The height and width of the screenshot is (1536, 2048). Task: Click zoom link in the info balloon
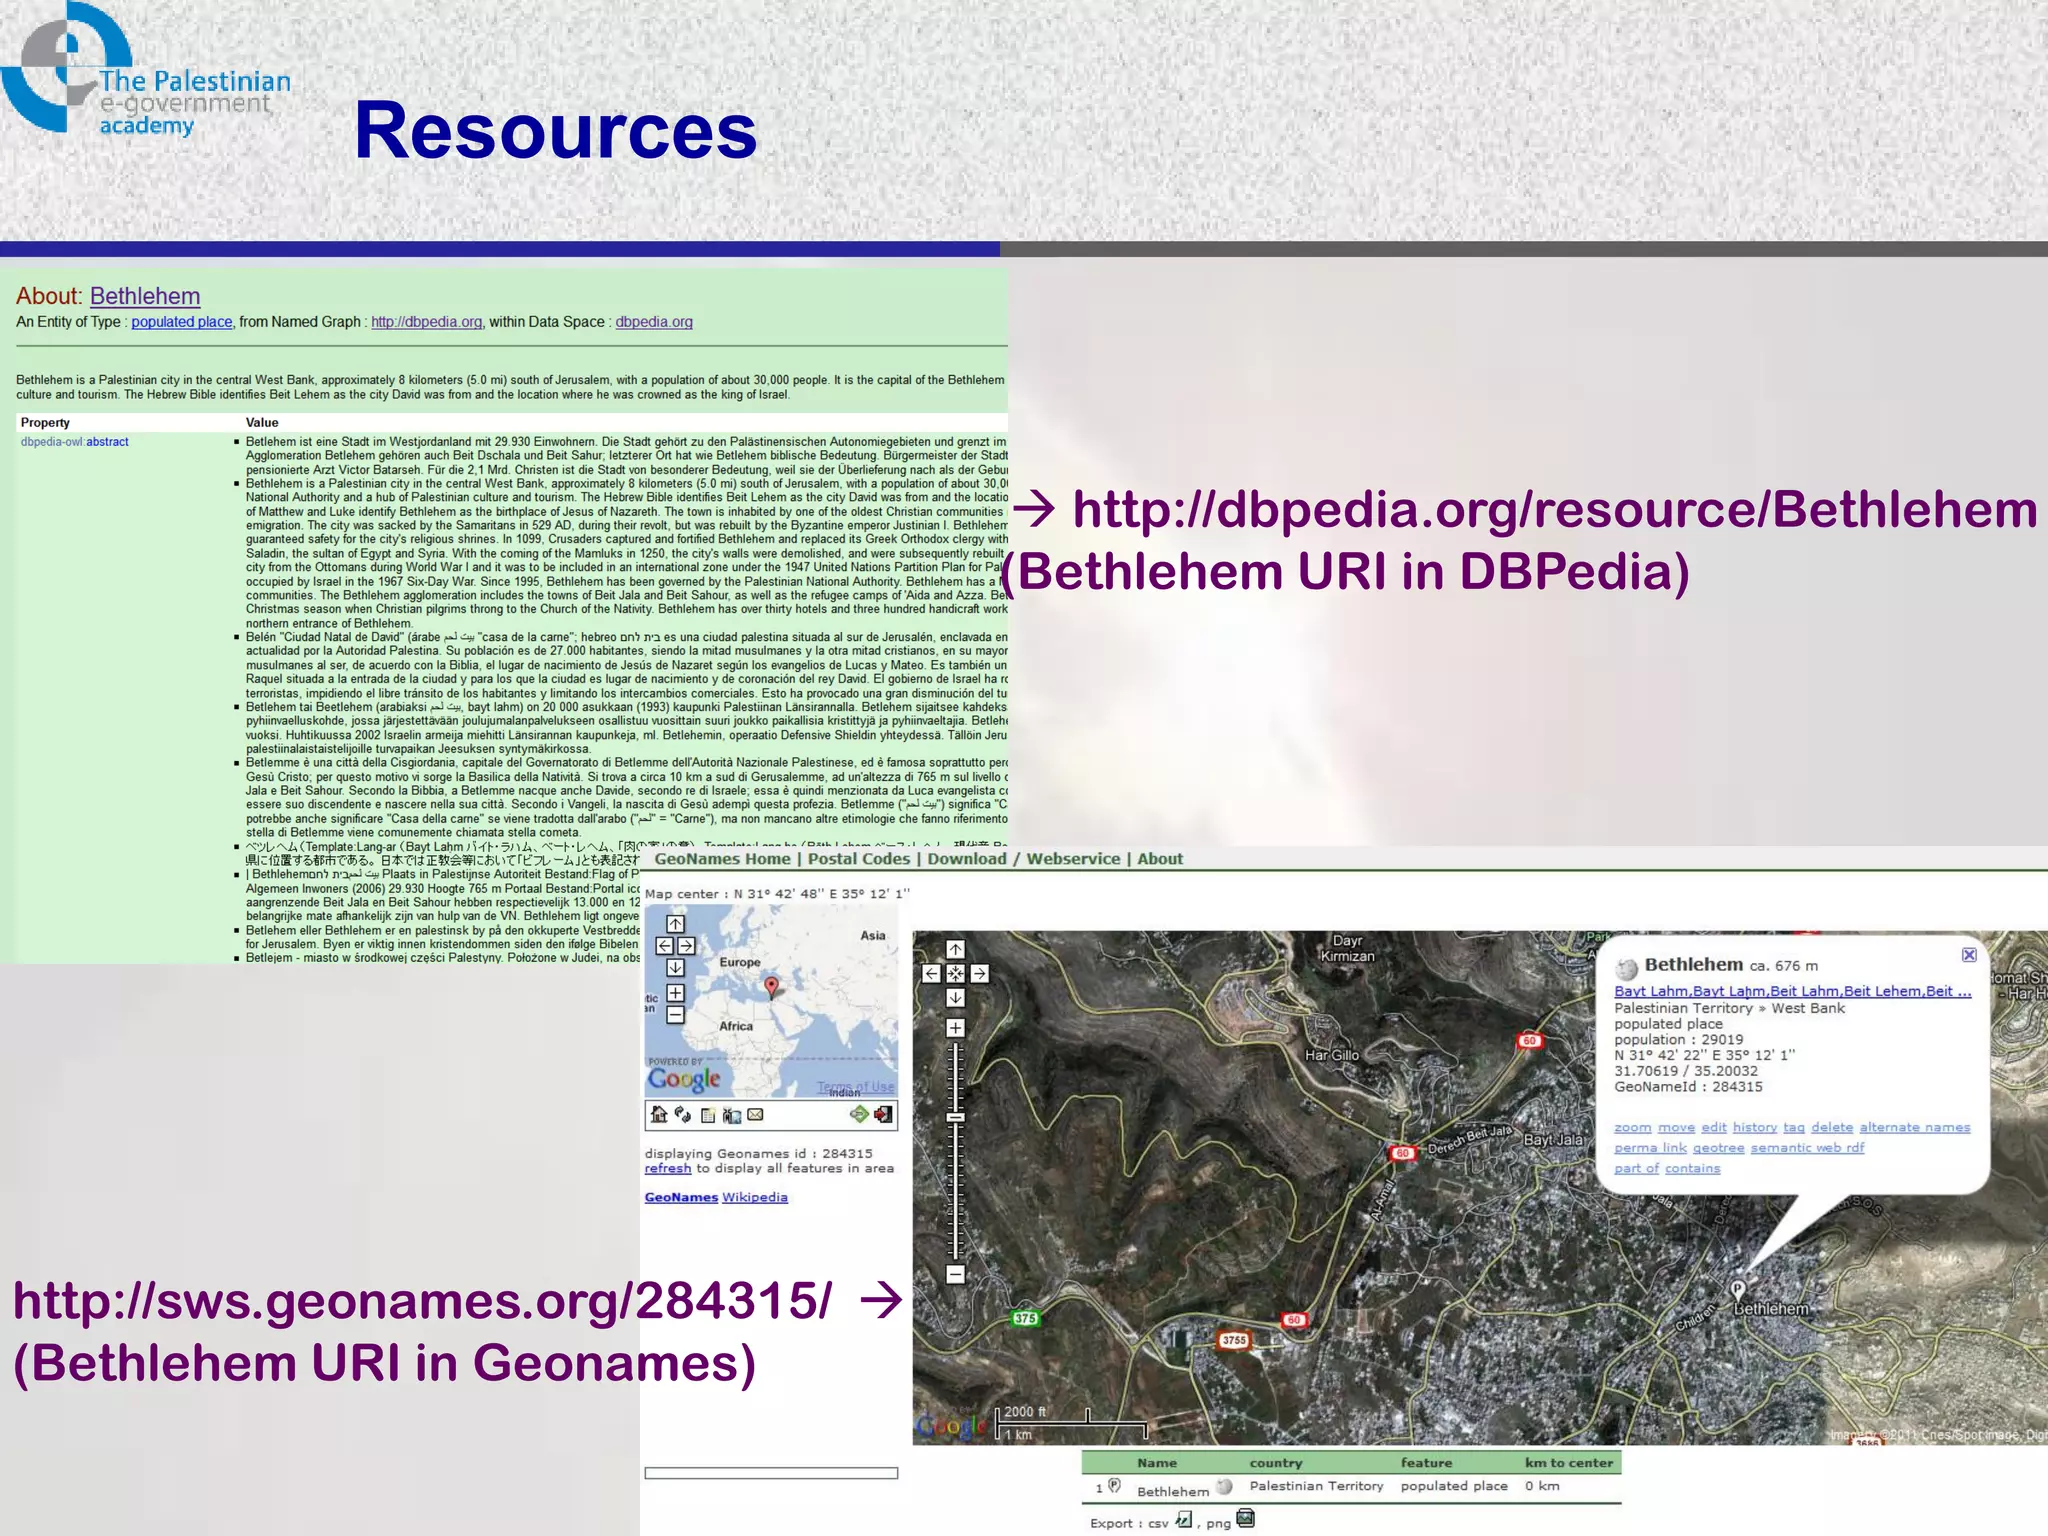pyautogui.click(x=1633, y=1127)
